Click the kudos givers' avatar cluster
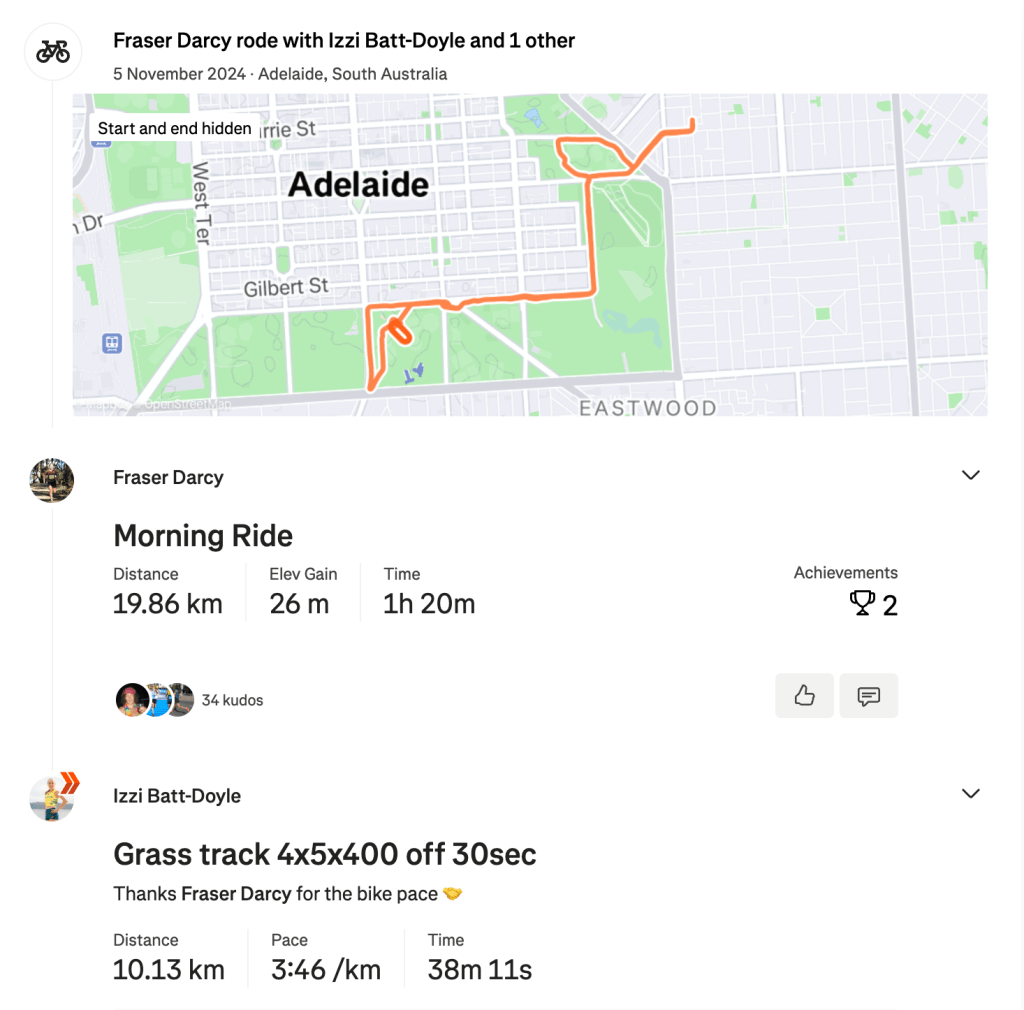Viewport: 1024px width, 1010px height. (x=155, y=700)
